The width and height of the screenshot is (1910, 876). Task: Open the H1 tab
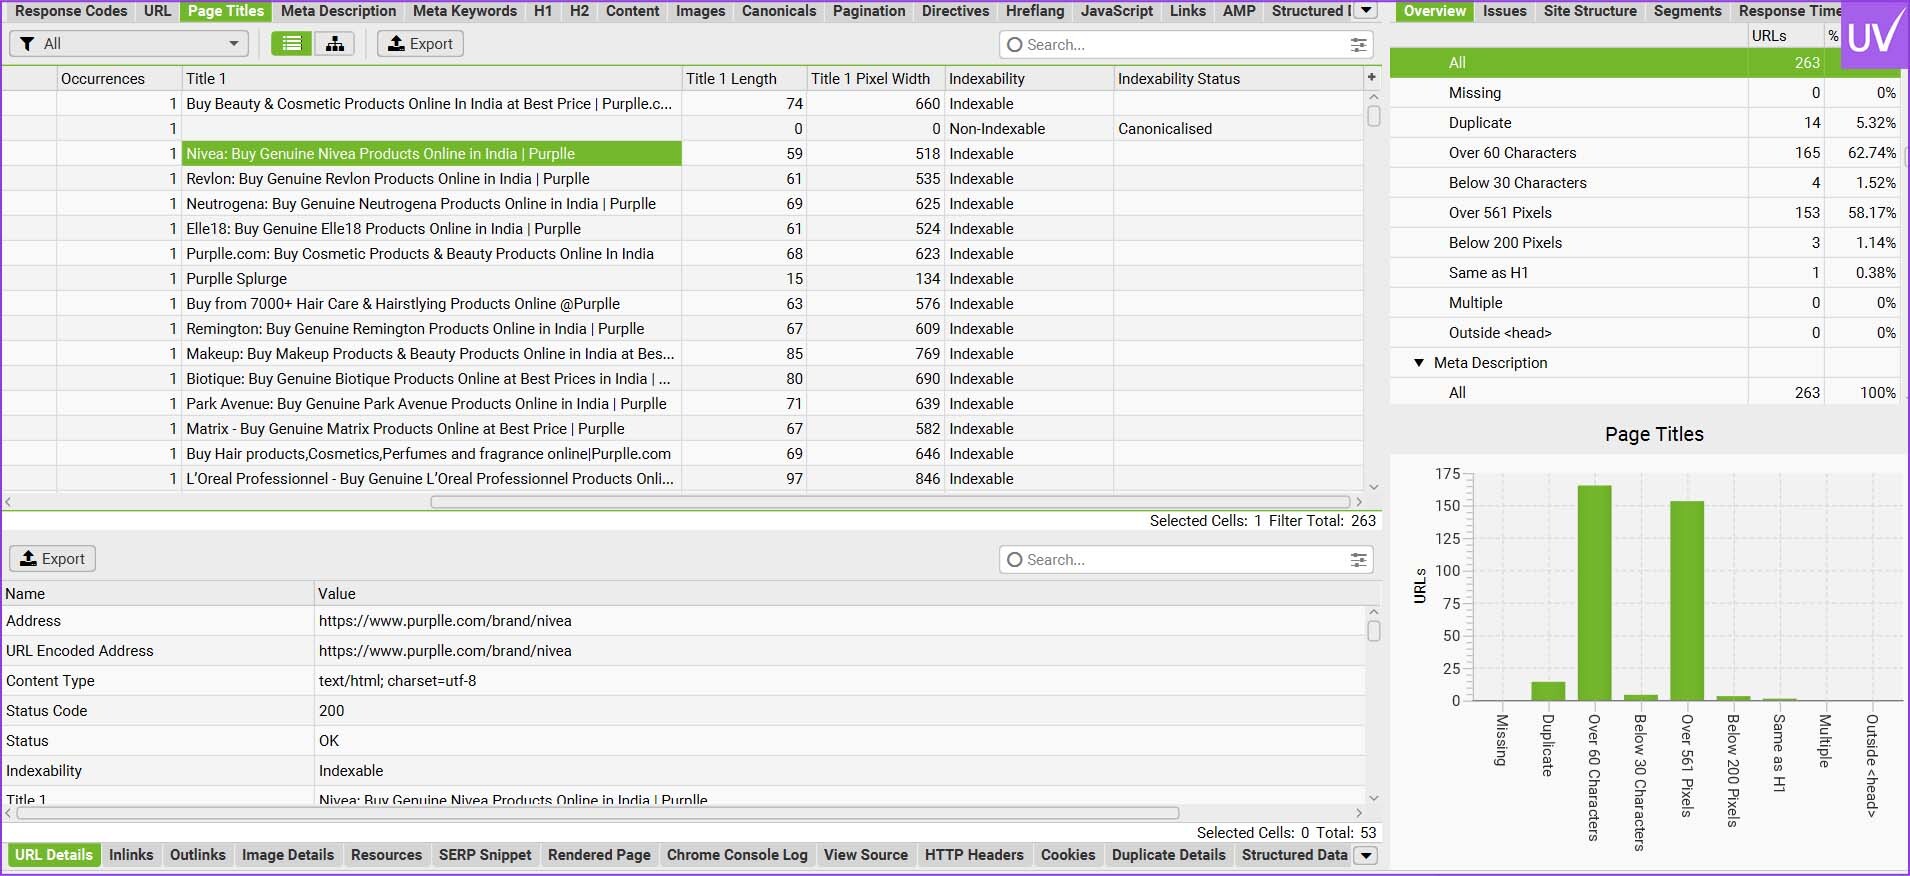[543, 11]
